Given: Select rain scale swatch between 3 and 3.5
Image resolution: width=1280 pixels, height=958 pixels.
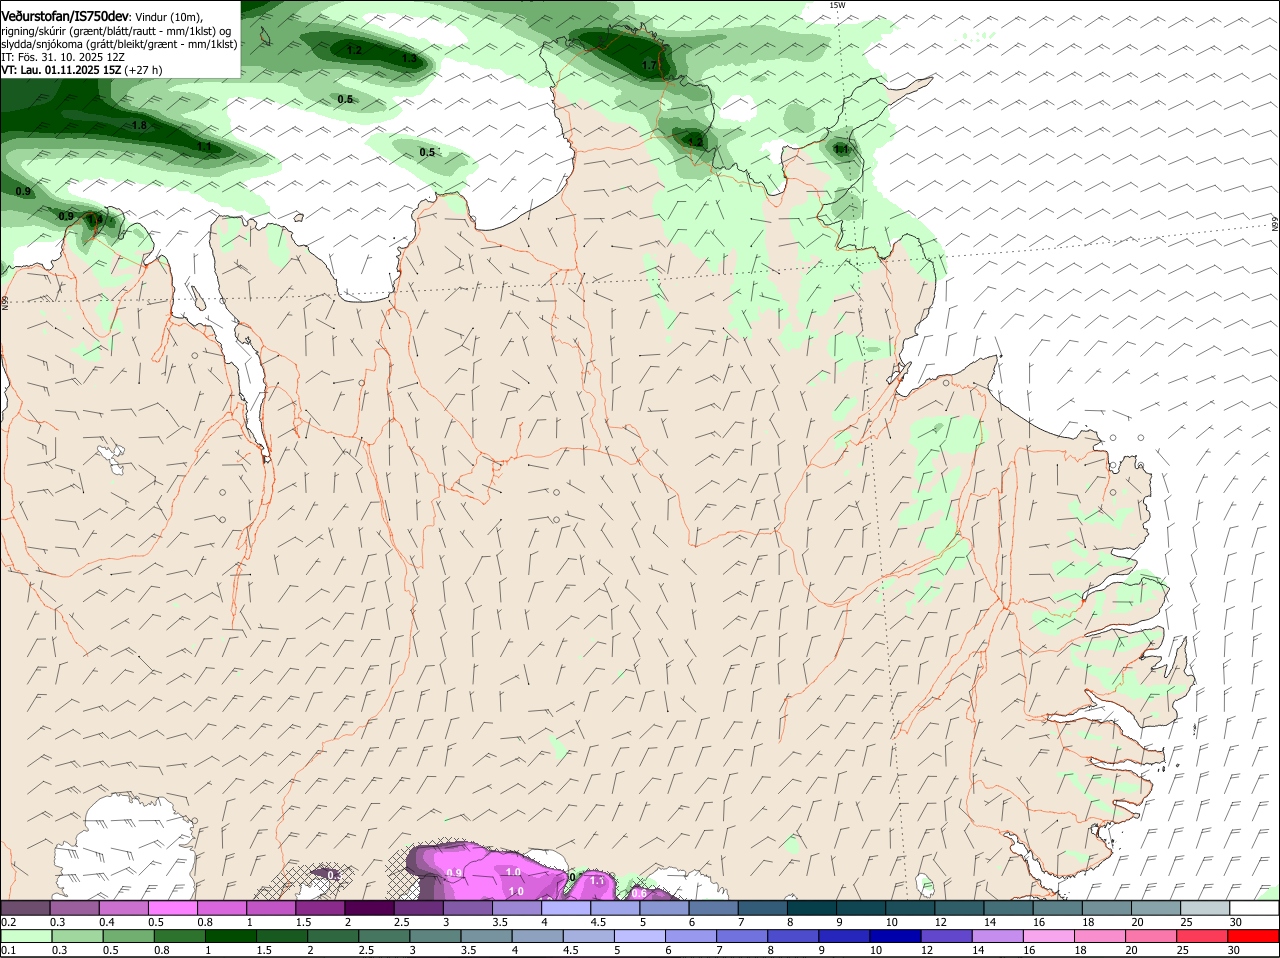Looking at the screenshot, I should pyautogui.click(x=435, y=936).
